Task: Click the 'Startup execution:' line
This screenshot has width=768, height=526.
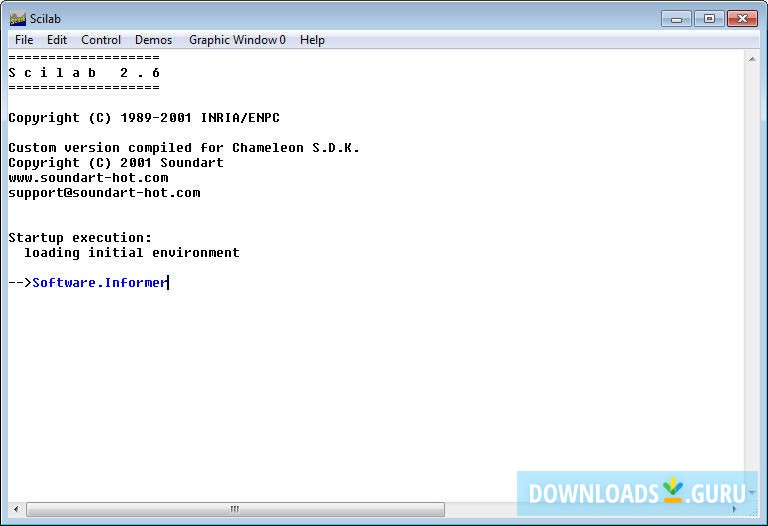Action: click(x=80, y=238)
